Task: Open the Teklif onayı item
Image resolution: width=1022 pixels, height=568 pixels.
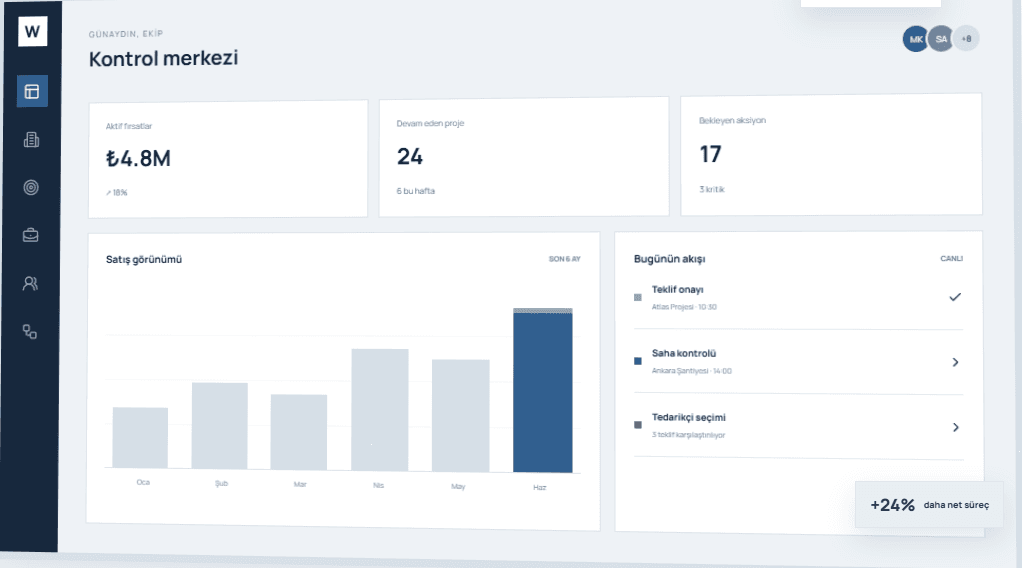Action: click(x=798, y=298)
